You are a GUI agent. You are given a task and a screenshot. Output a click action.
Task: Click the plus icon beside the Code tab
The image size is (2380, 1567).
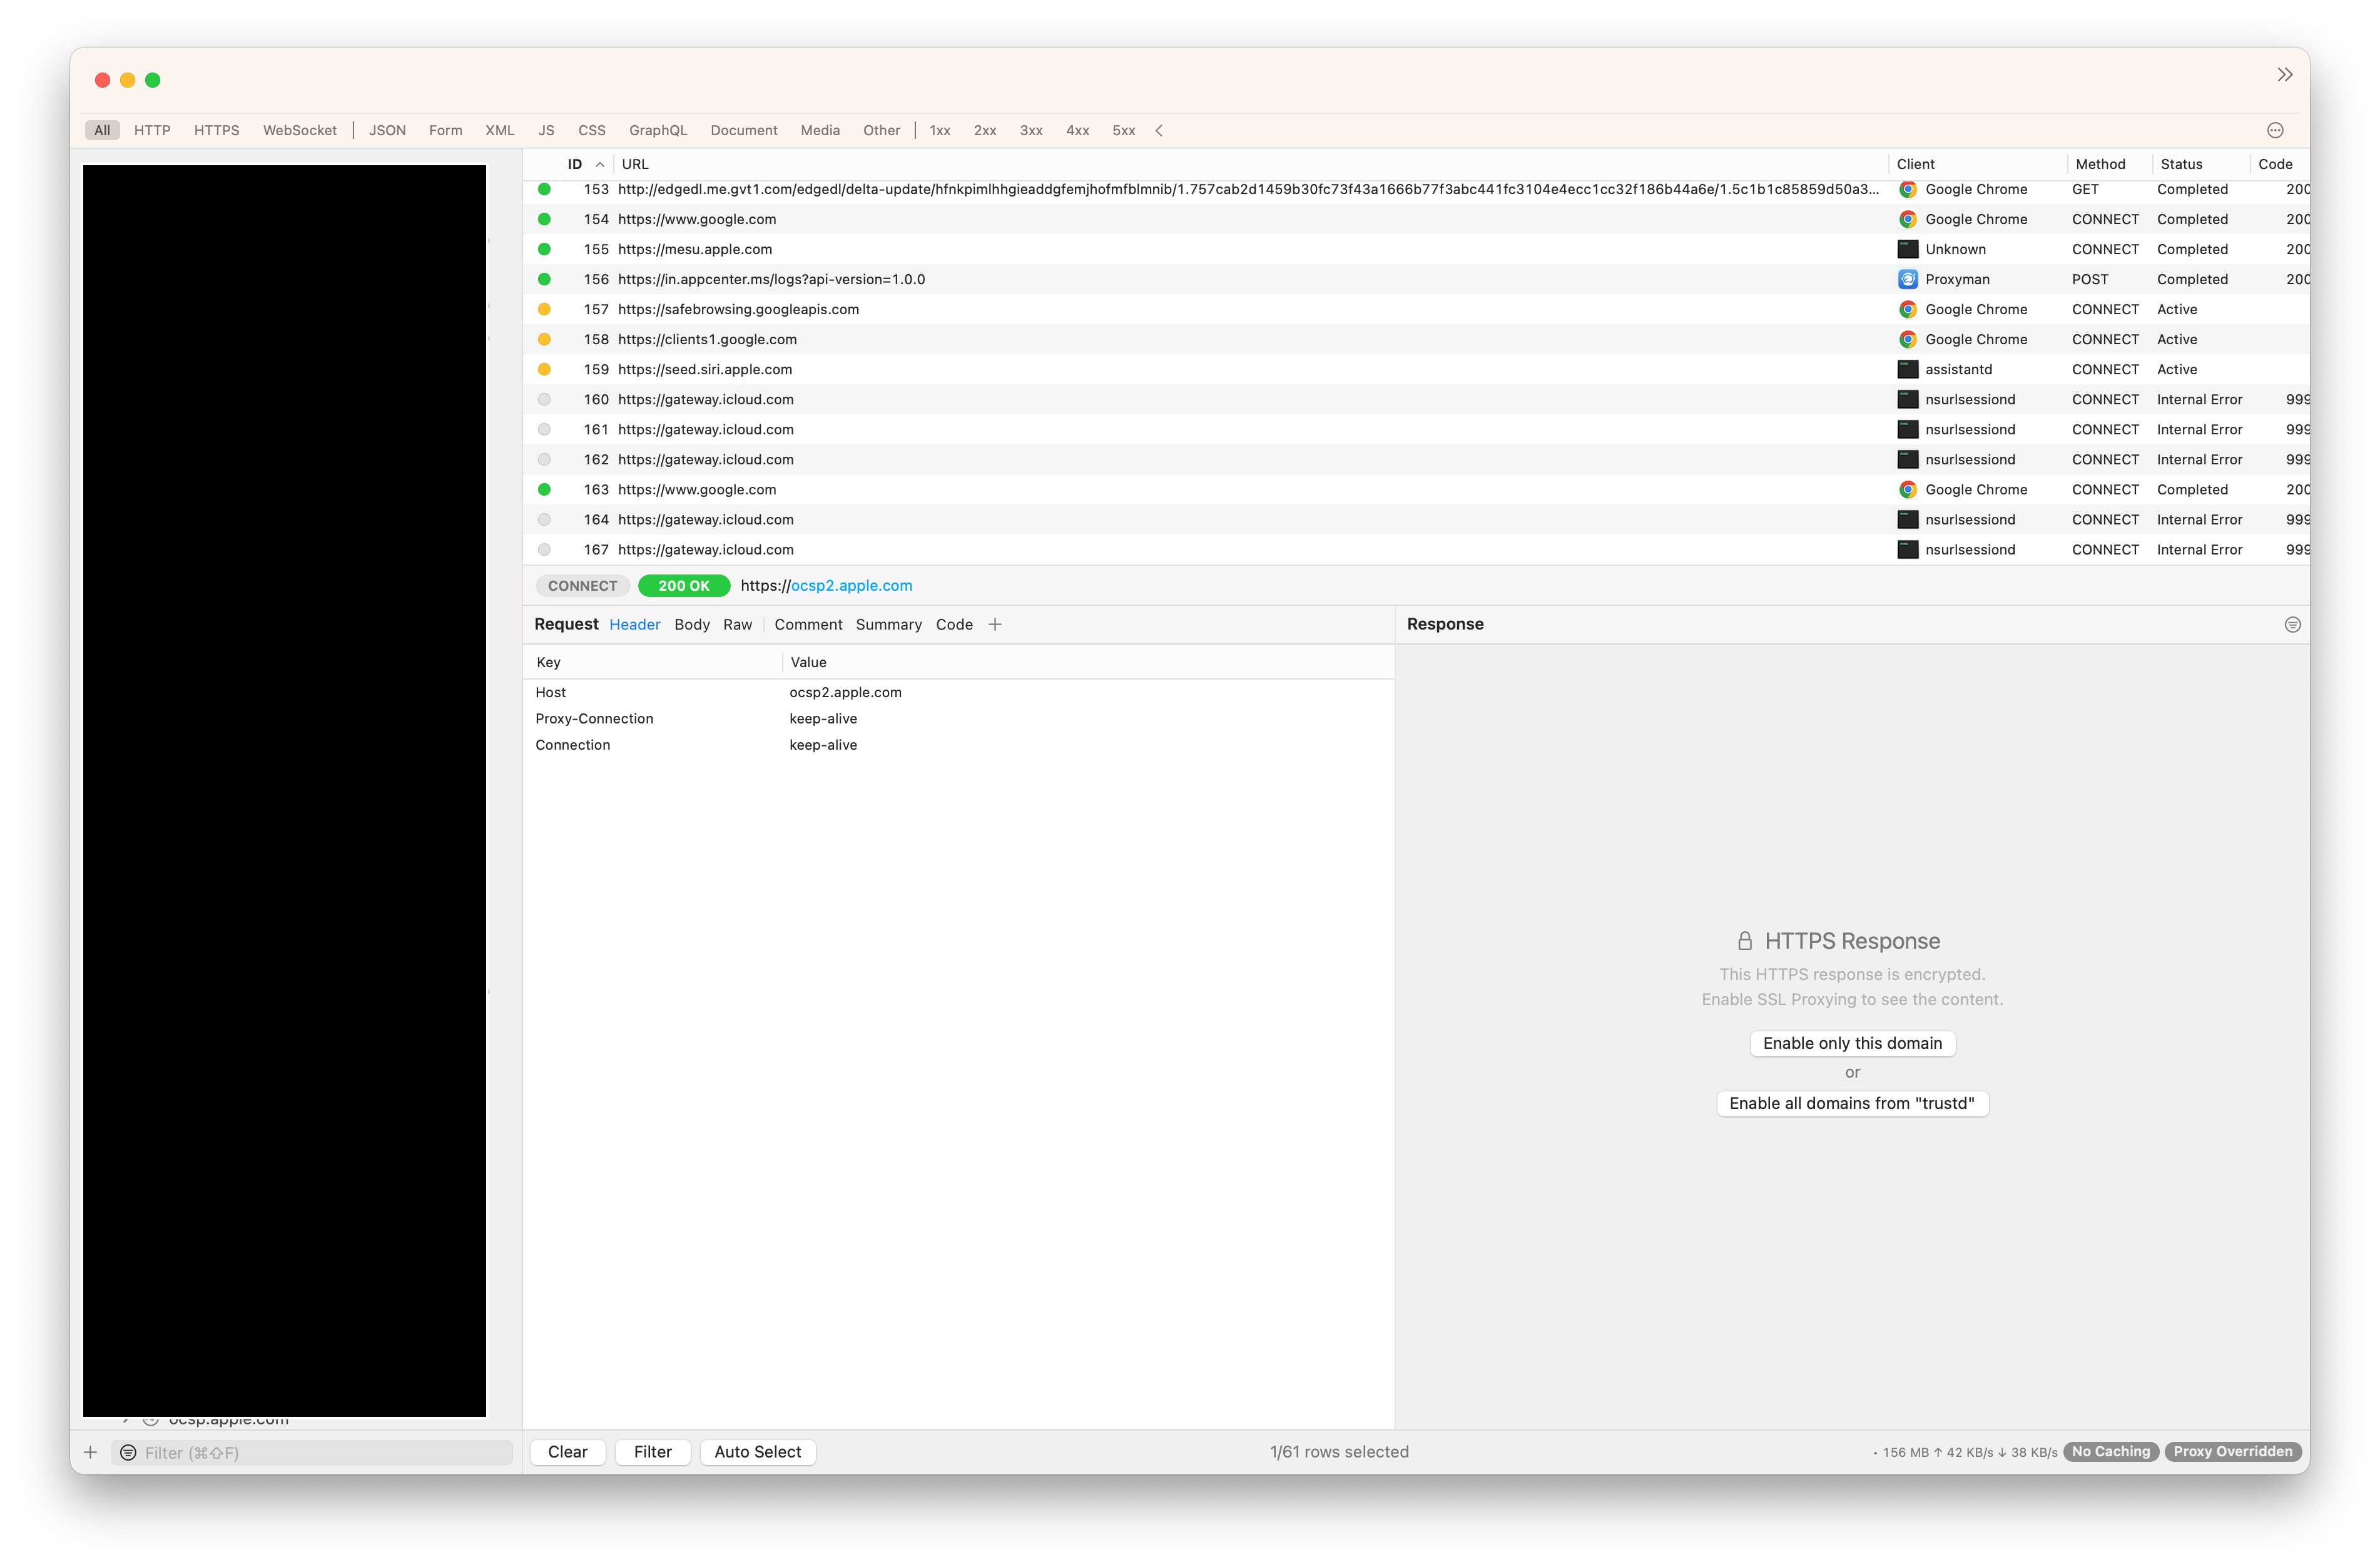click(995, 624)
